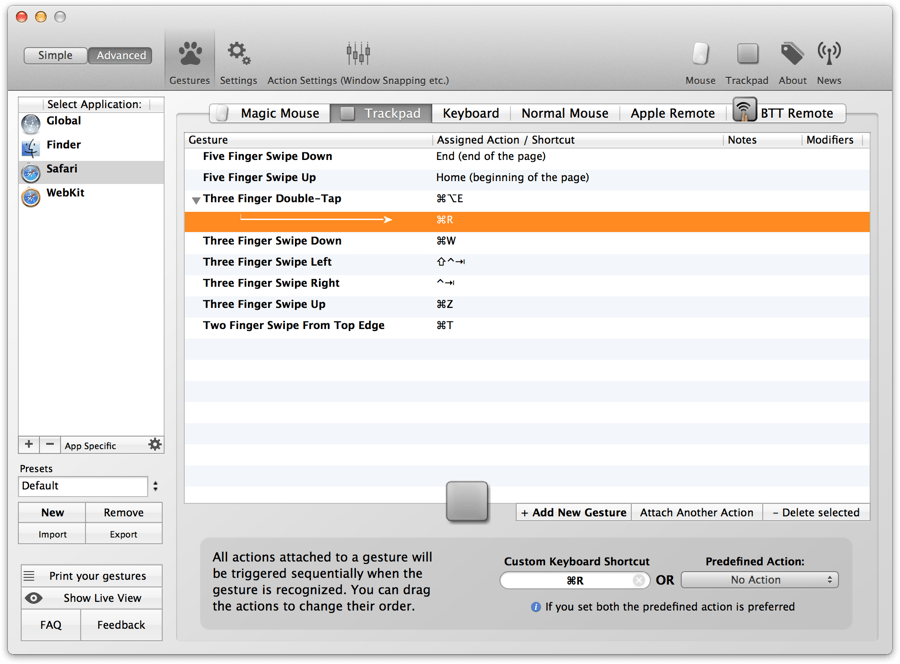The height and width of the screenshot is (664, 900).
Task: Click the Notes column header
Action: [762, 140]
